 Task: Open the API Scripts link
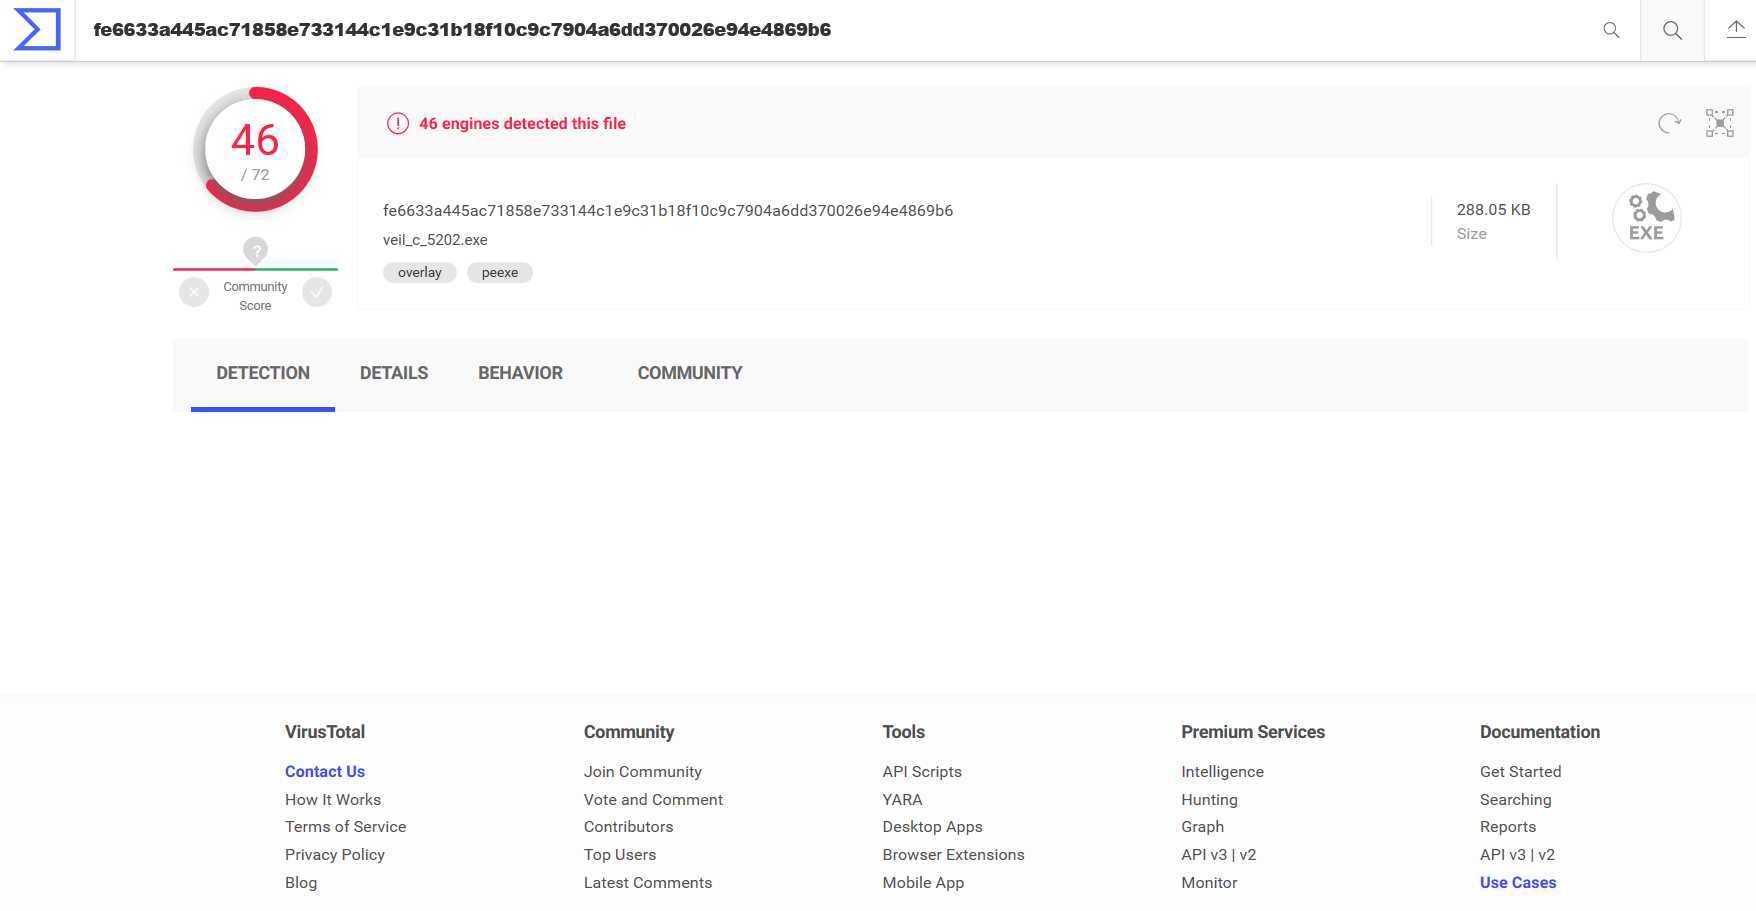(922, 772)
